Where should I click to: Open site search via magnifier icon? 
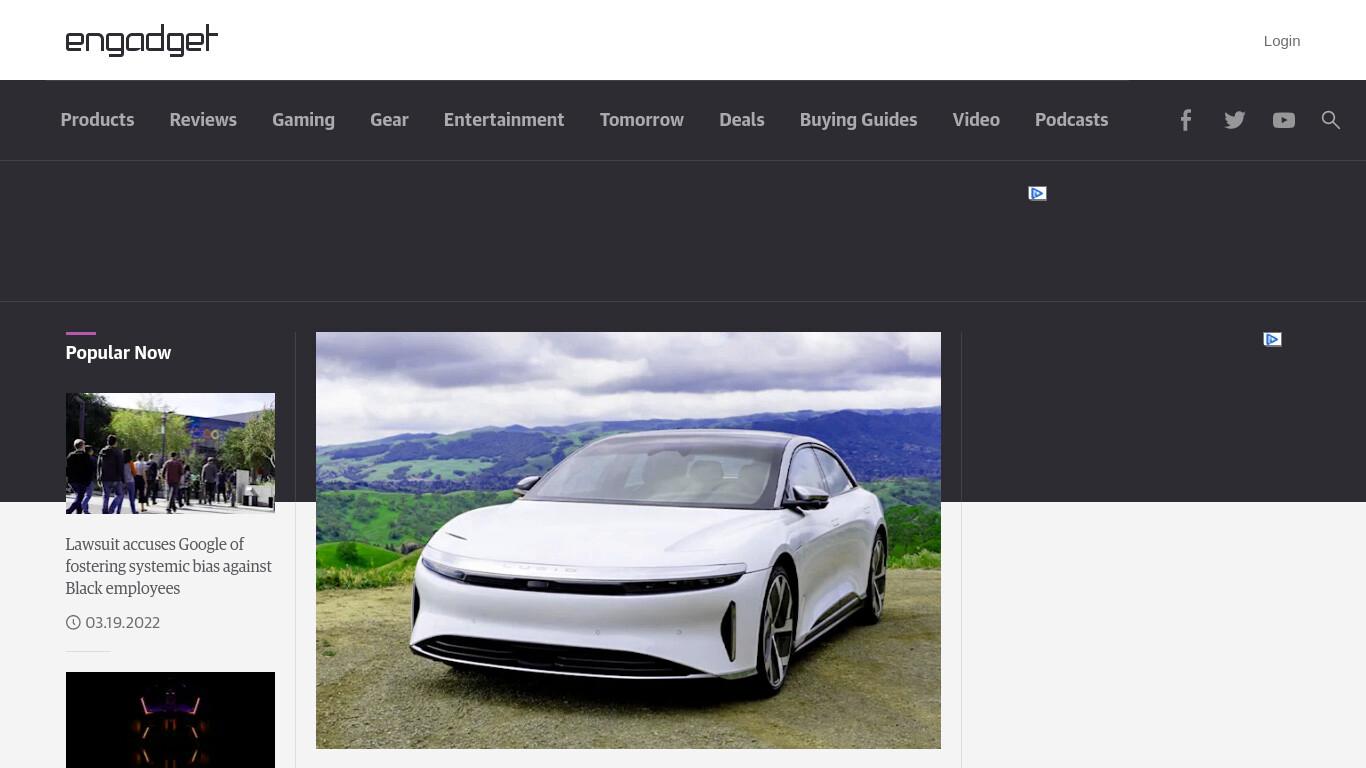tap(1331, 120)
